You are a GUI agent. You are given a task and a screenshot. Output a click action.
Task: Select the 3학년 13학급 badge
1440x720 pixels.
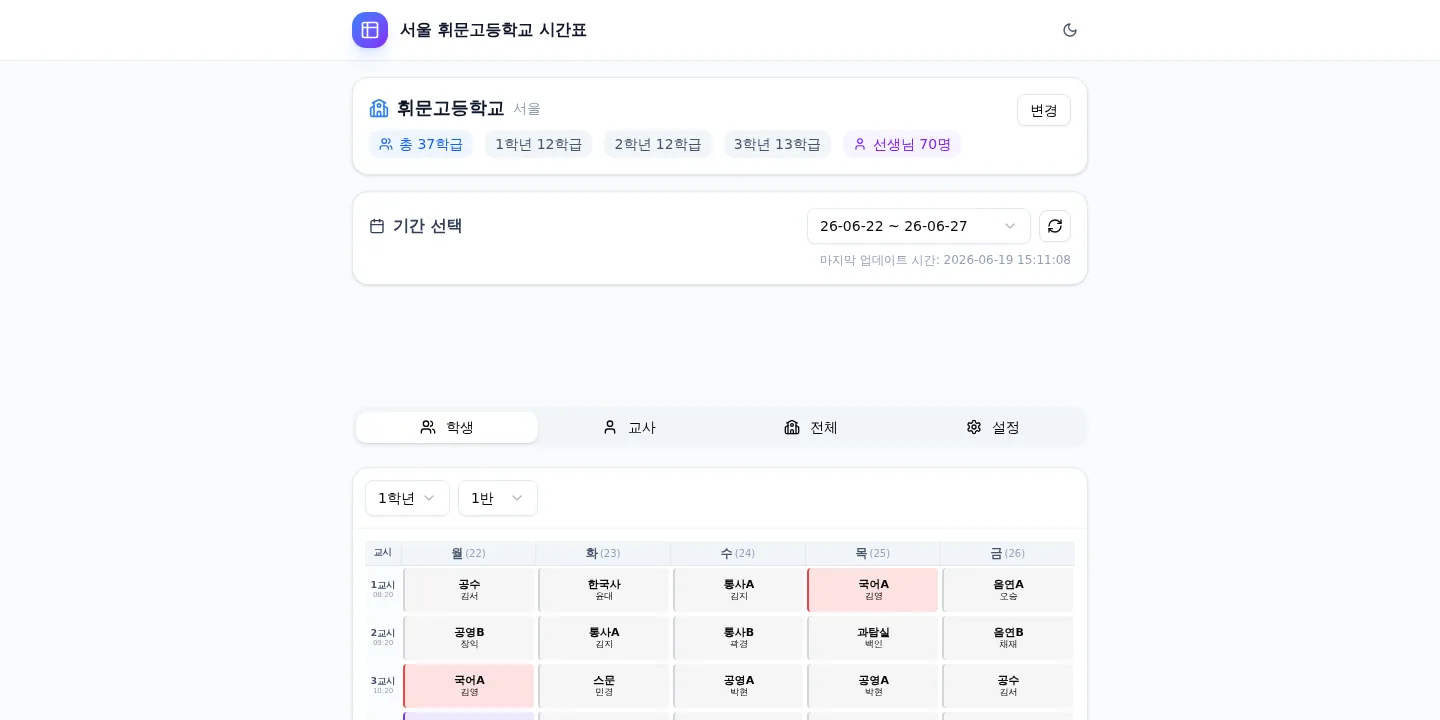777,144
